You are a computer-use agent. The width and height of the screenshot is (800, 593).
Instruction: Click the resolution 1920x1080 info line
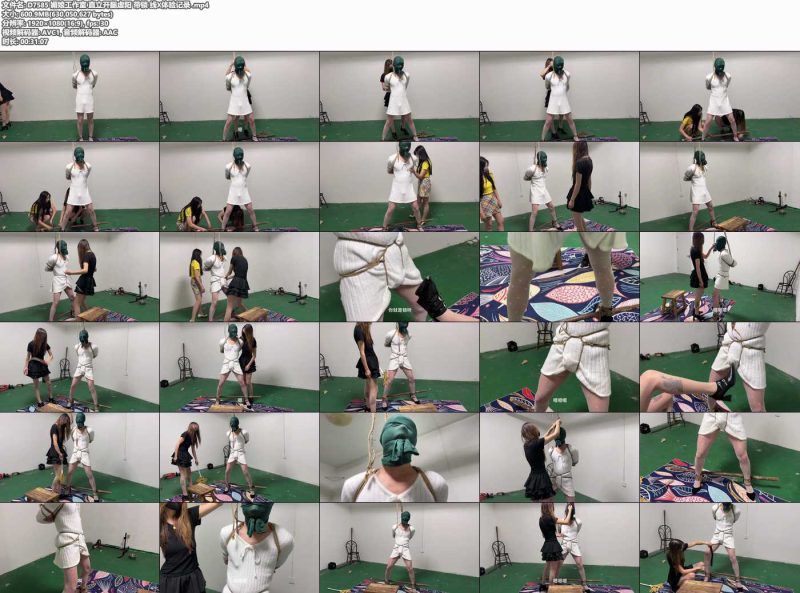[x=55, y=23]
